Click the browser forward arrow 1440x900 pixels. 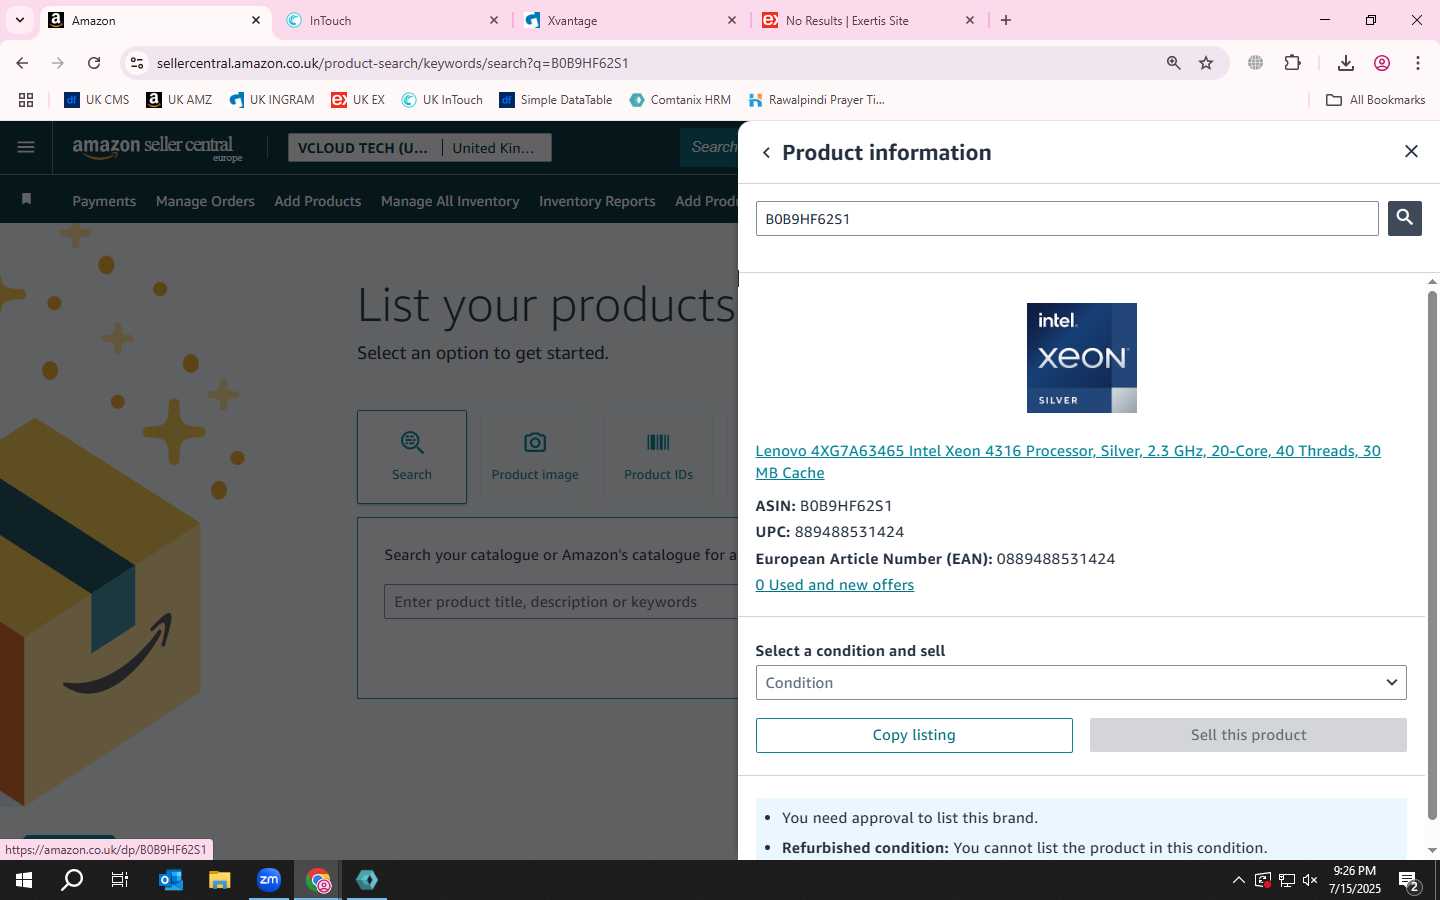58,63
